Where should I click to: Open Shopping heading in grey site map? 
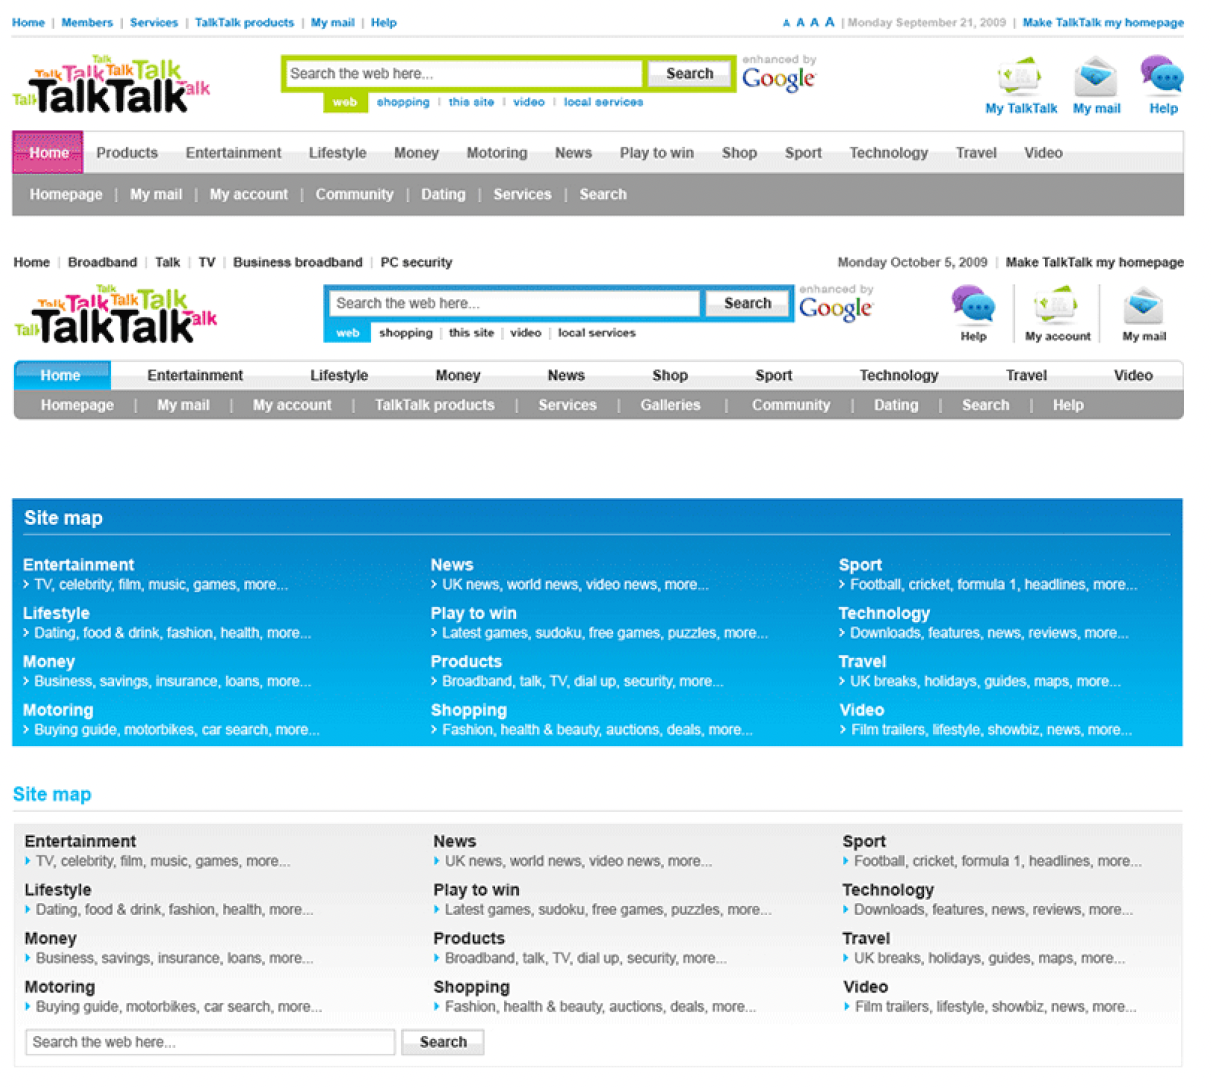point(472,987)
